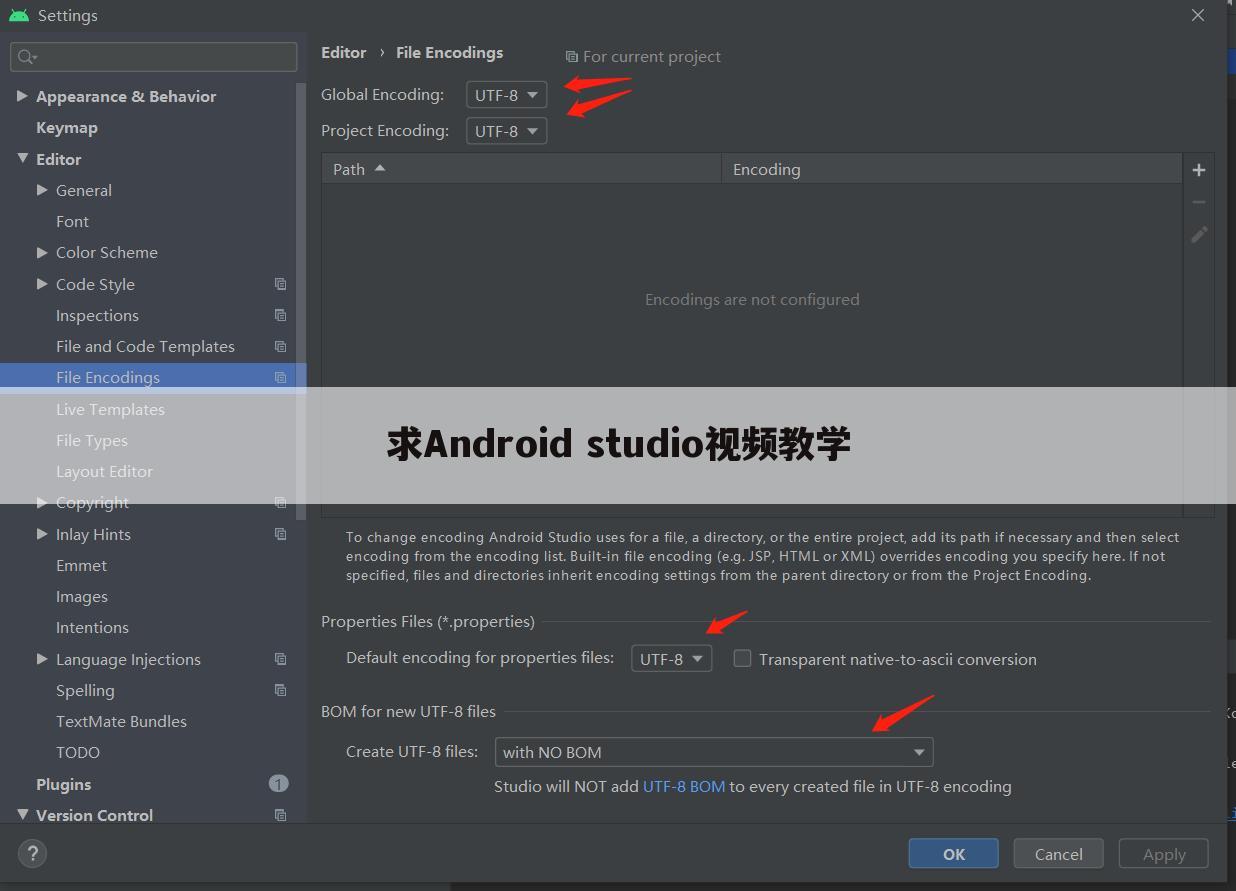
Task: Select File Encodings in the tree
Action: pyautogui.click(x=108, y=377)
